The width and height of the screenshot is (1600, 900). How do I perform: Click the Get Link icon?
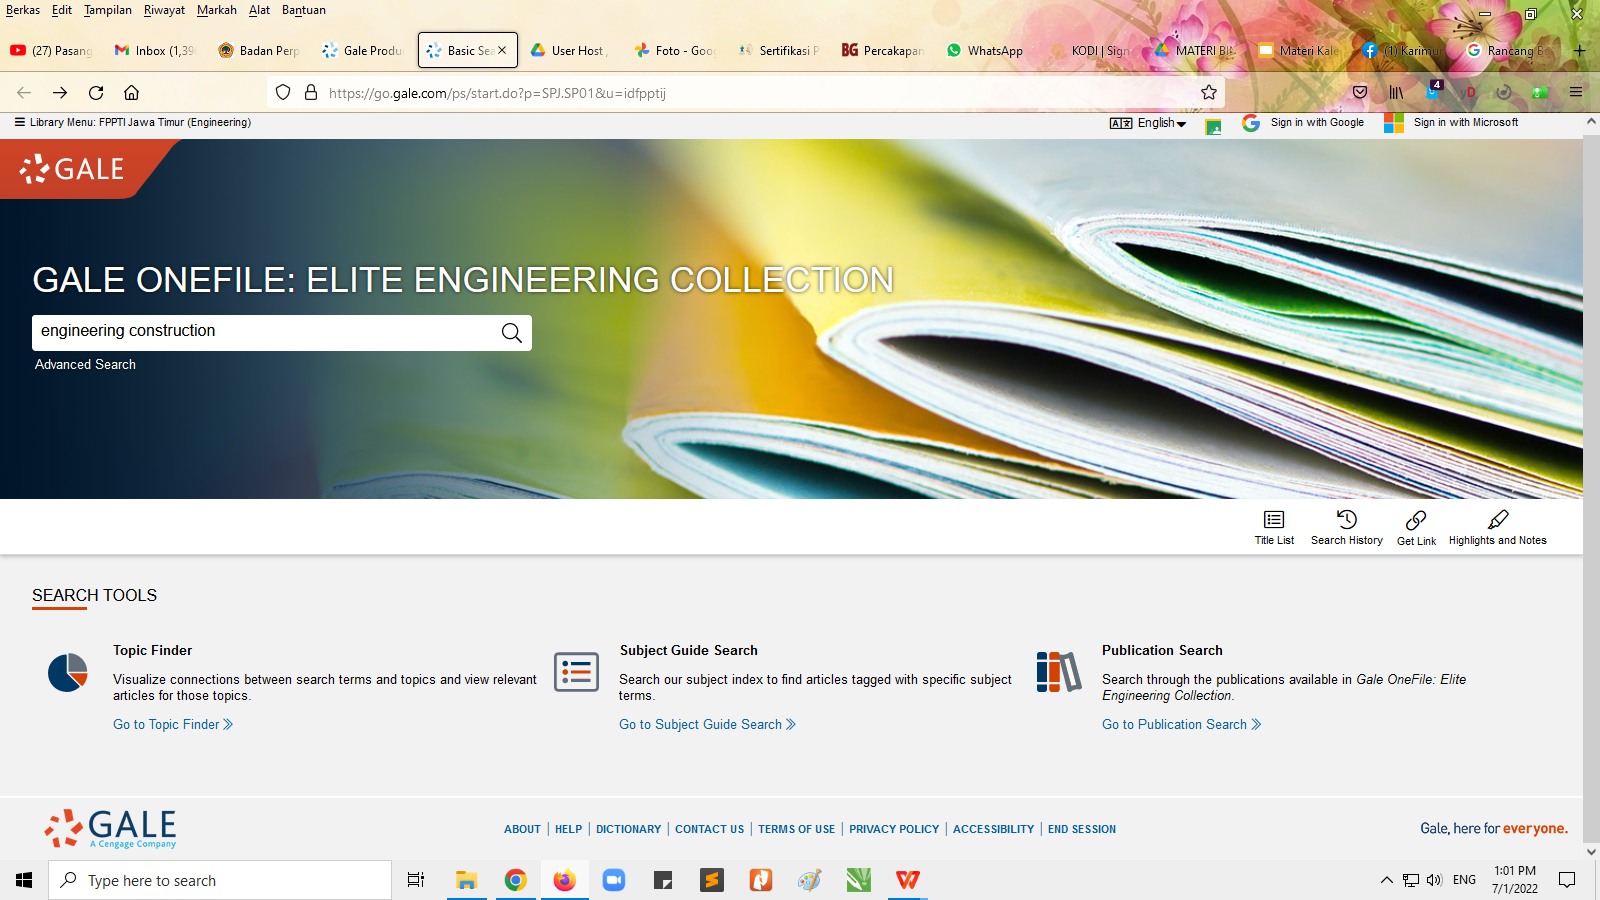[x=1416, y=520]
